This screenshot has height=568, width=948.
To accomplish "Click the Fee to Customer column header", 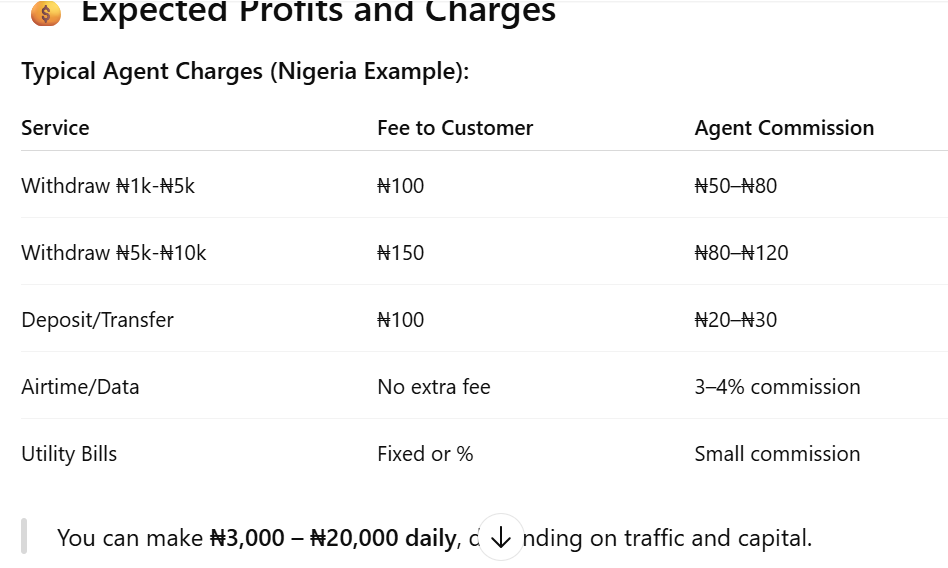I will pyautogui.click(x=455, y=128).
